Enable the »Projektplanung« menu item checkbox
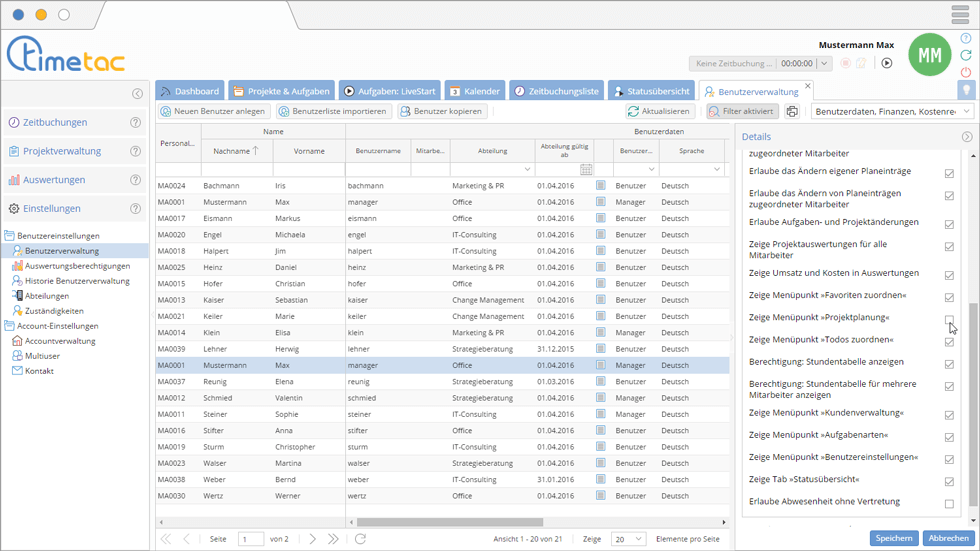The width and height of the screenshot is (980, 551). pyautogui.click(x=949, y=319)
